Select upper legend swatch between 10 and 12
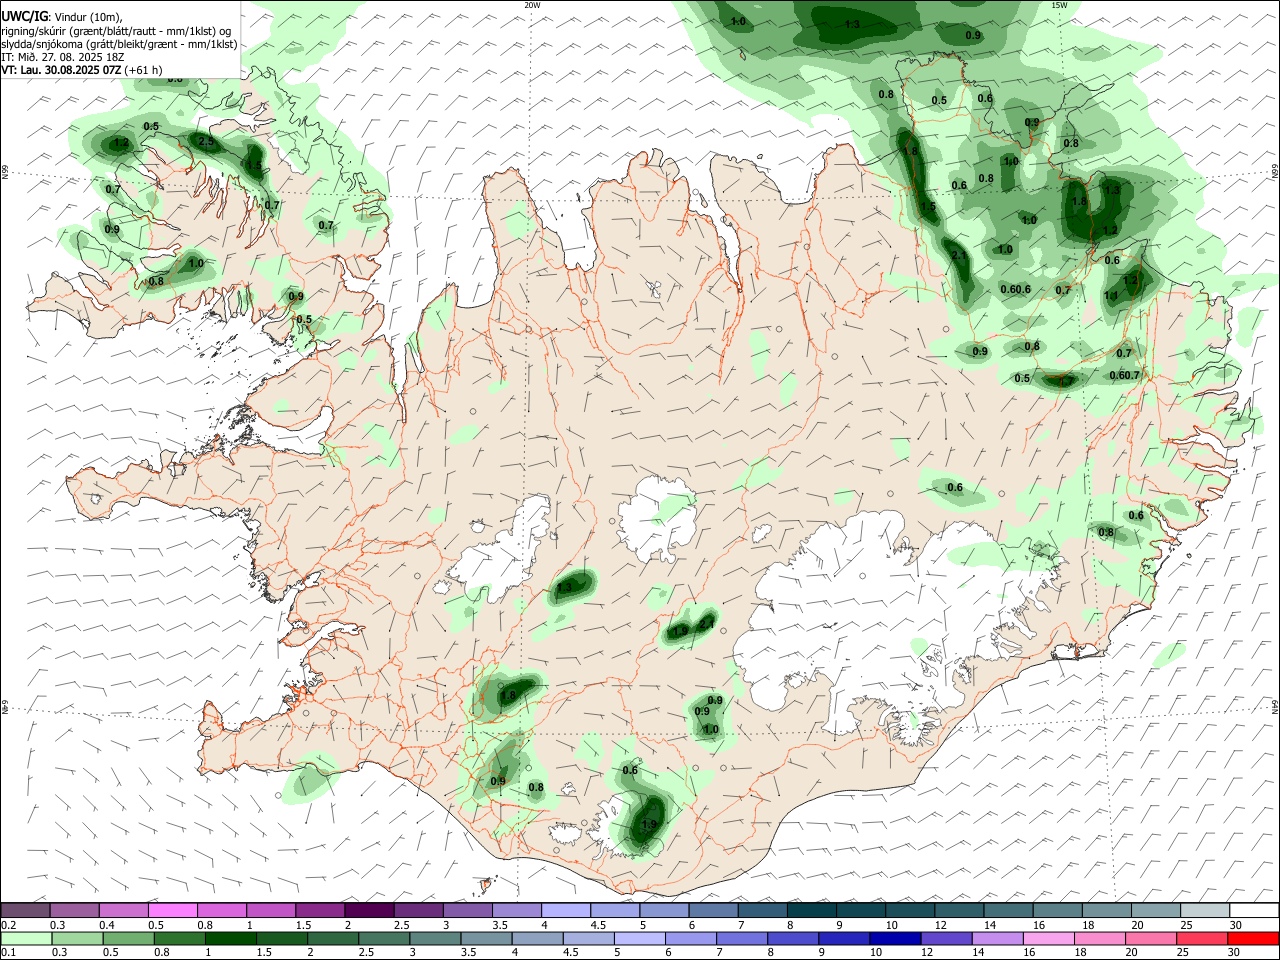Viewport: 1280px width, 960px height. [909, 910]
